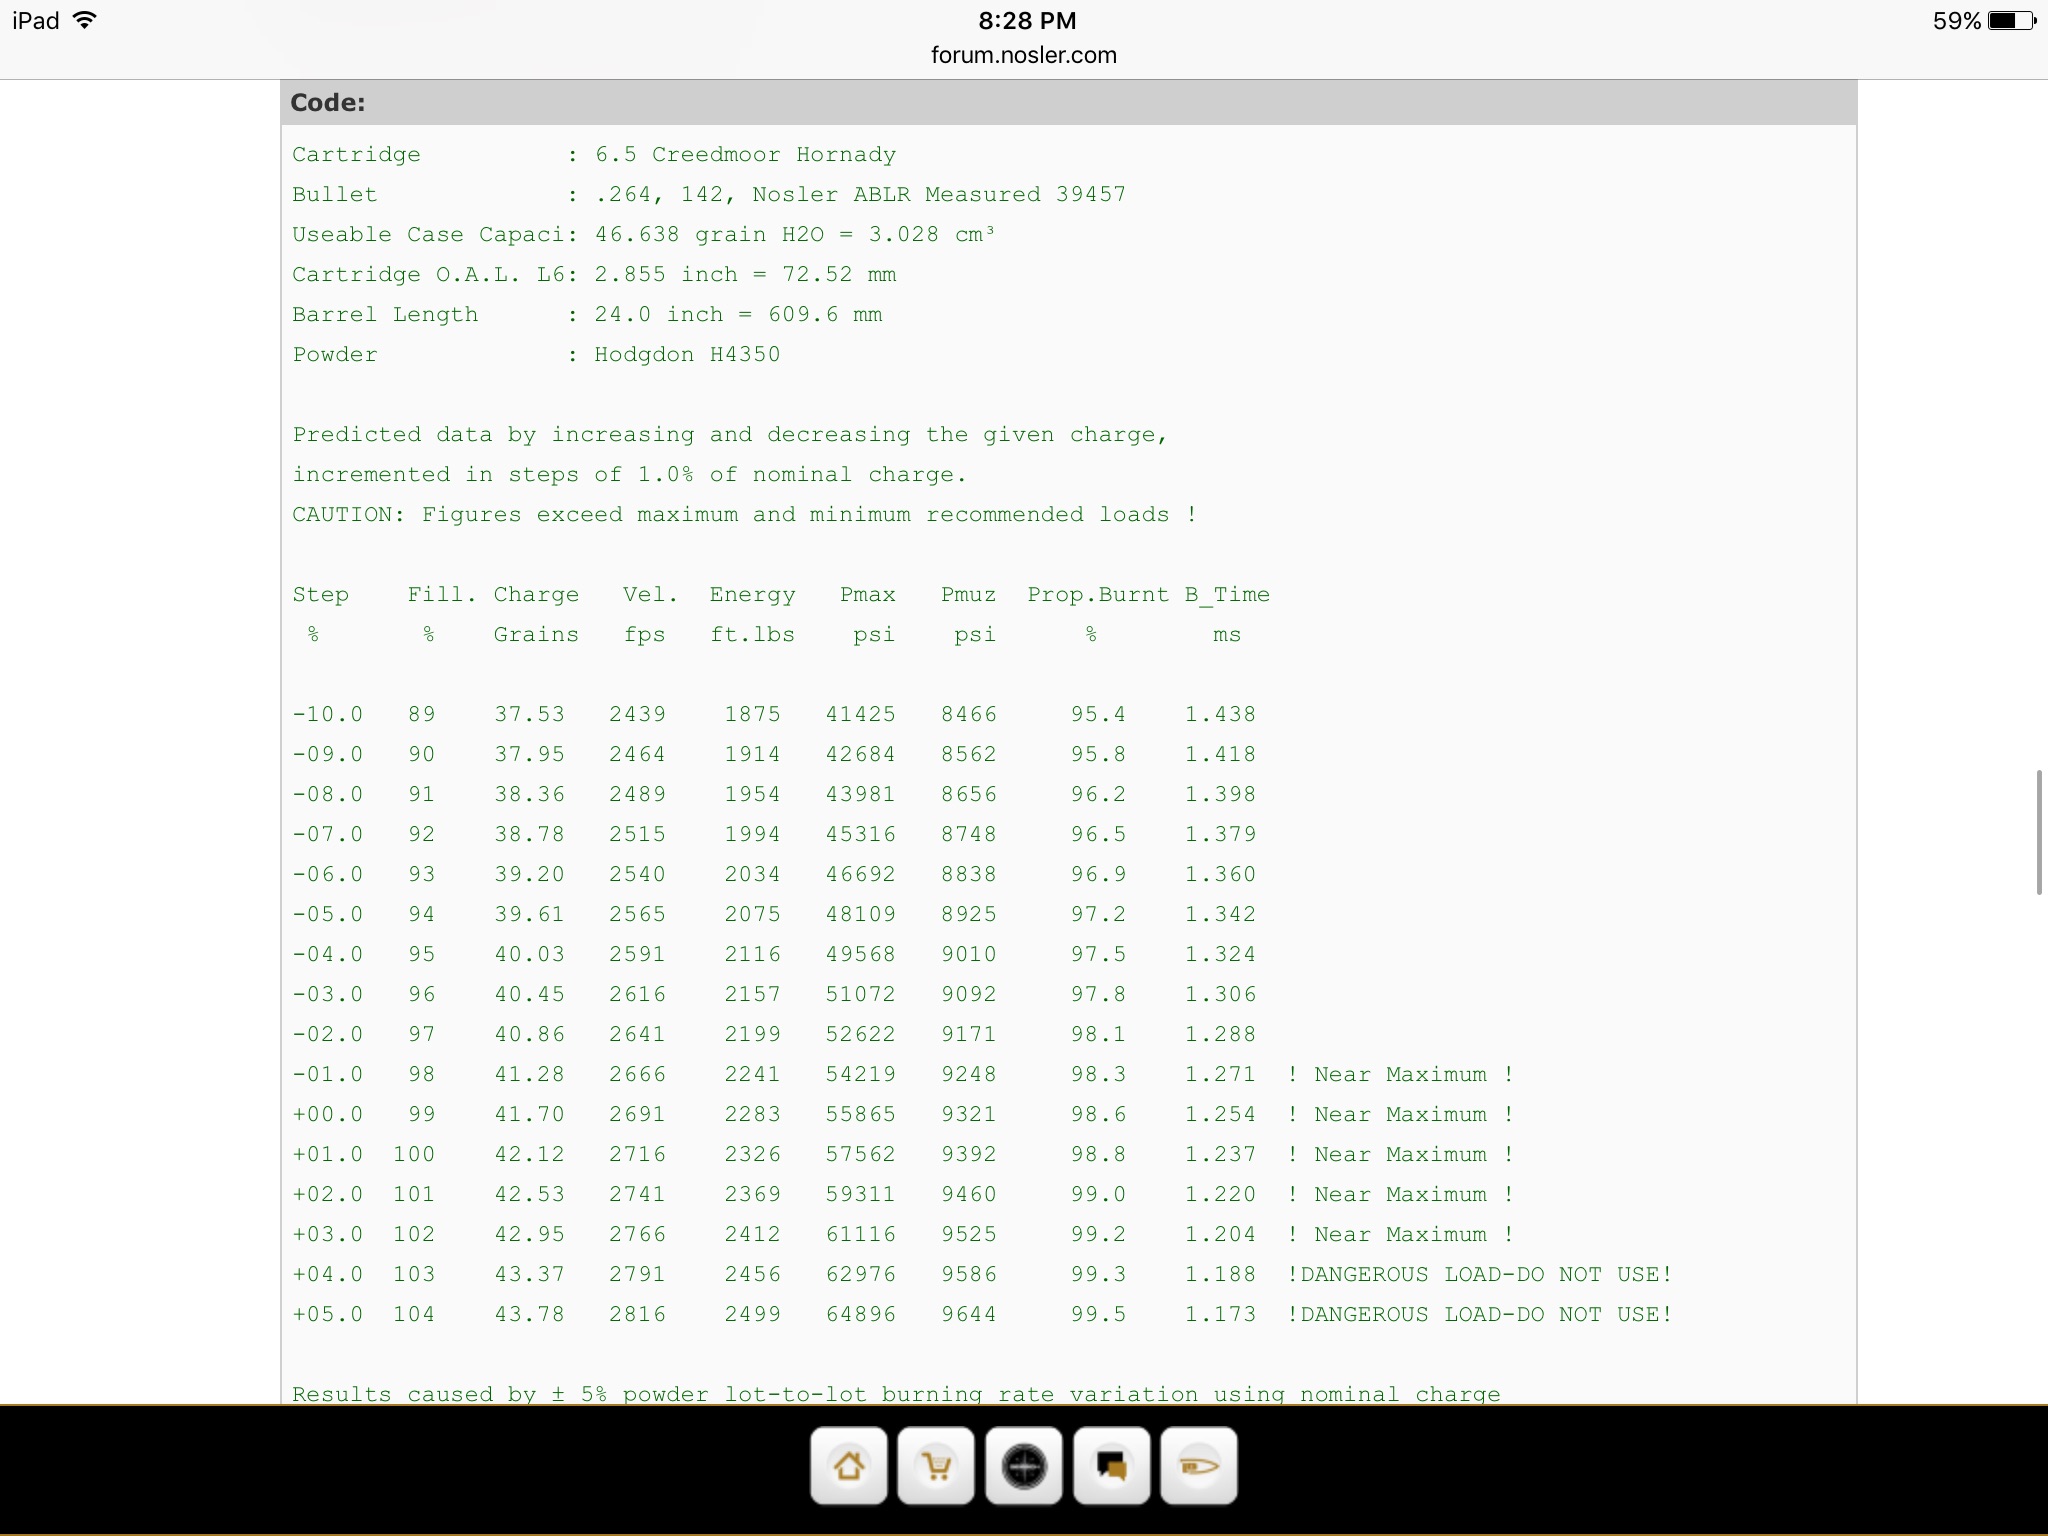
Task: Select the CAUTION warning line
Action: point(745,515)
